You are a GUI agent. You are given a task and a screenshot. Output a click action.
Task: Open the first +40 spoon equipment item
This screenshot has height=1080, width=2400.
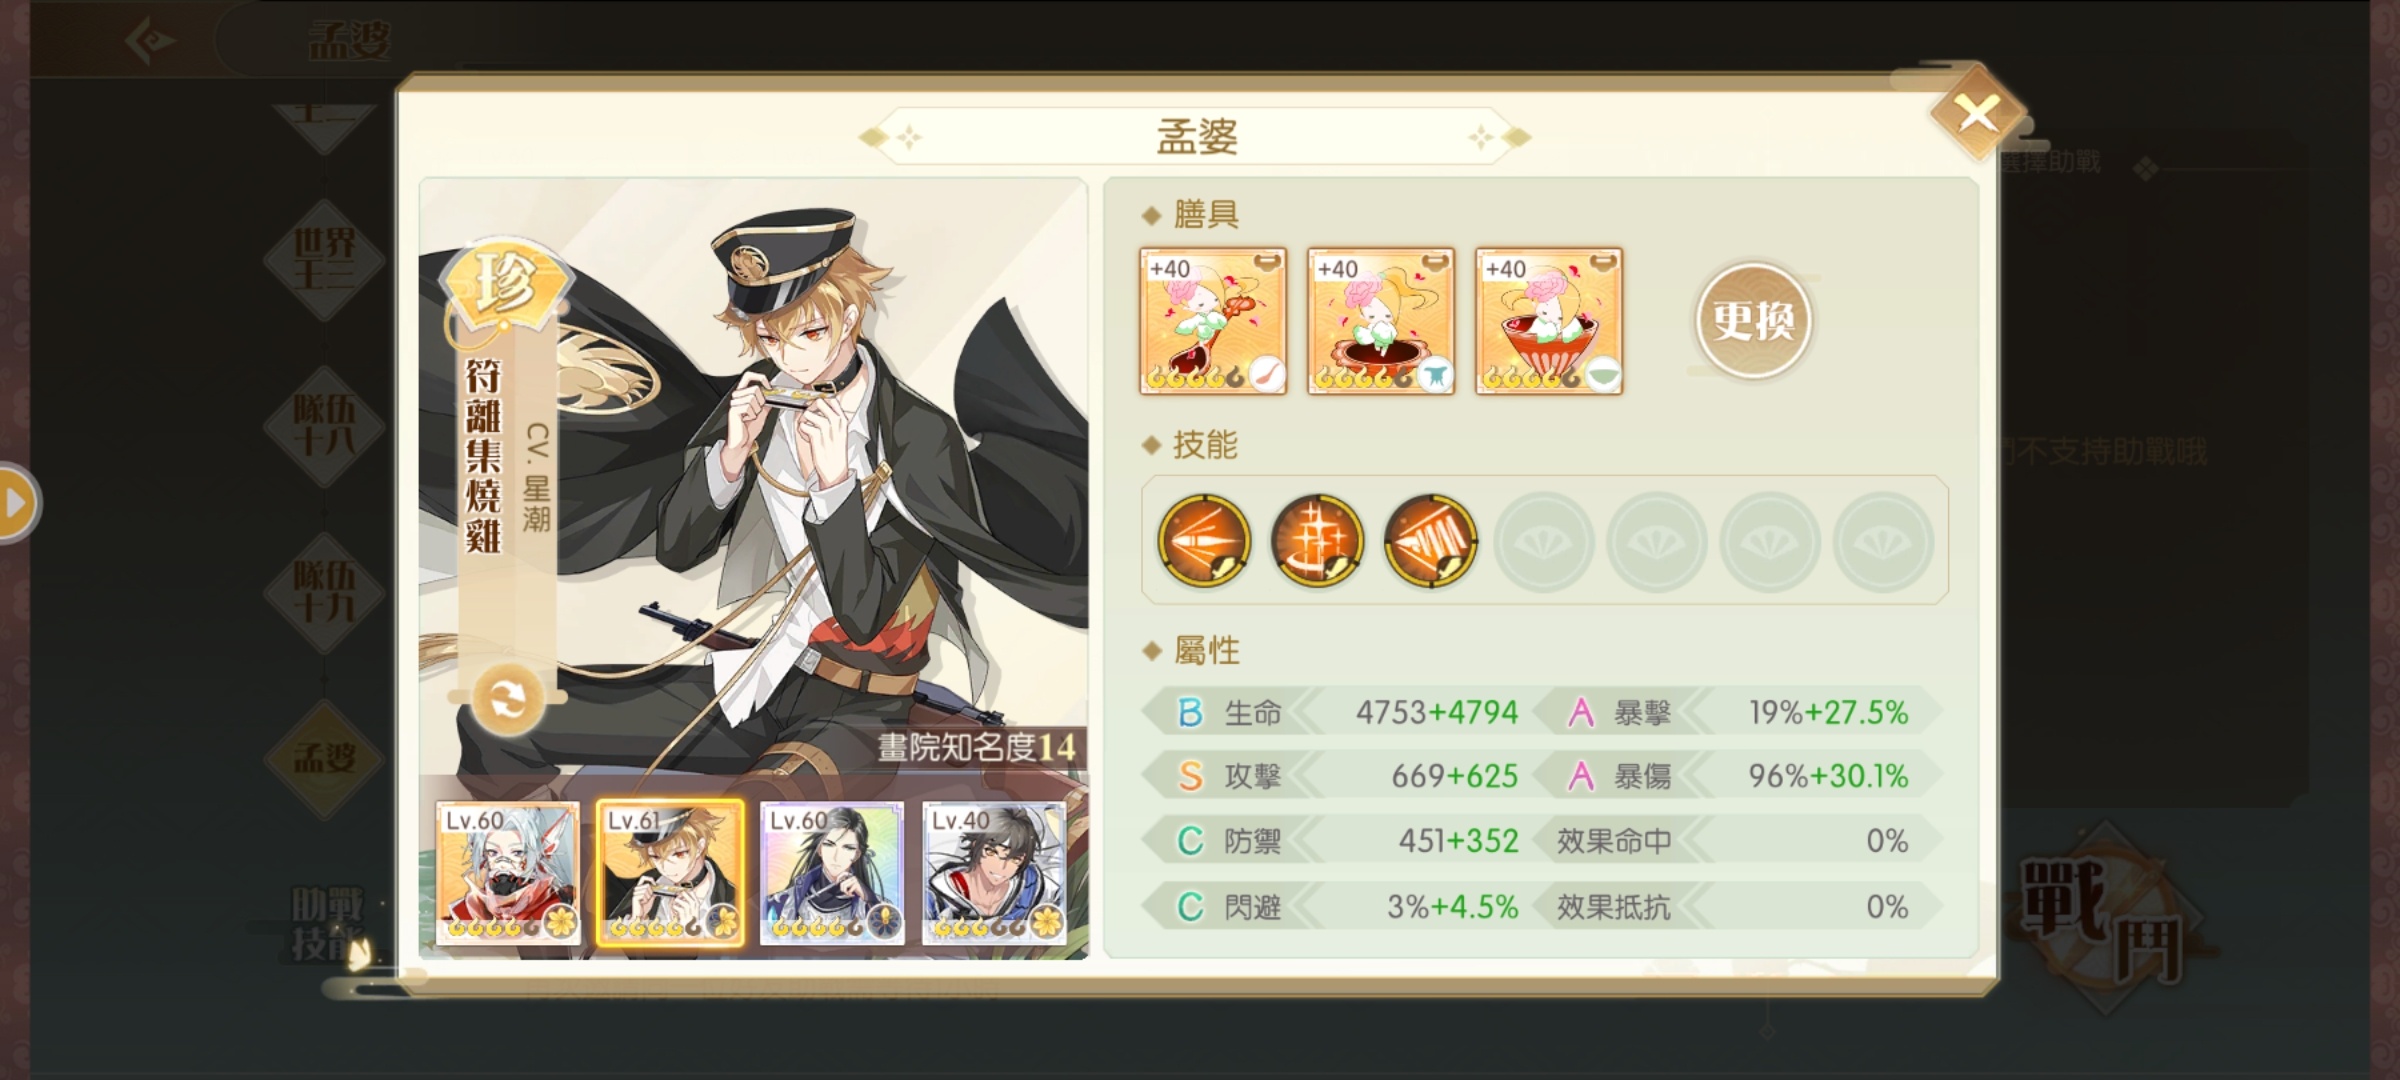click(1213, 321)
